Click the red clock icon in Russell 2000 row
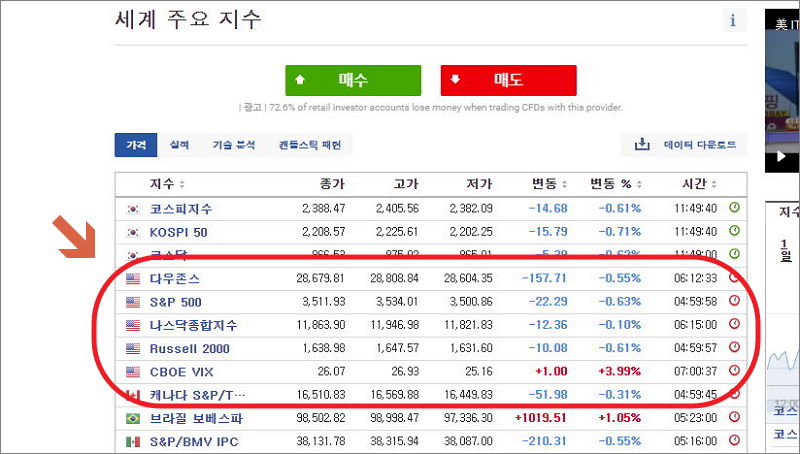This screenshot has height=454, width=800. click(734, 347)
